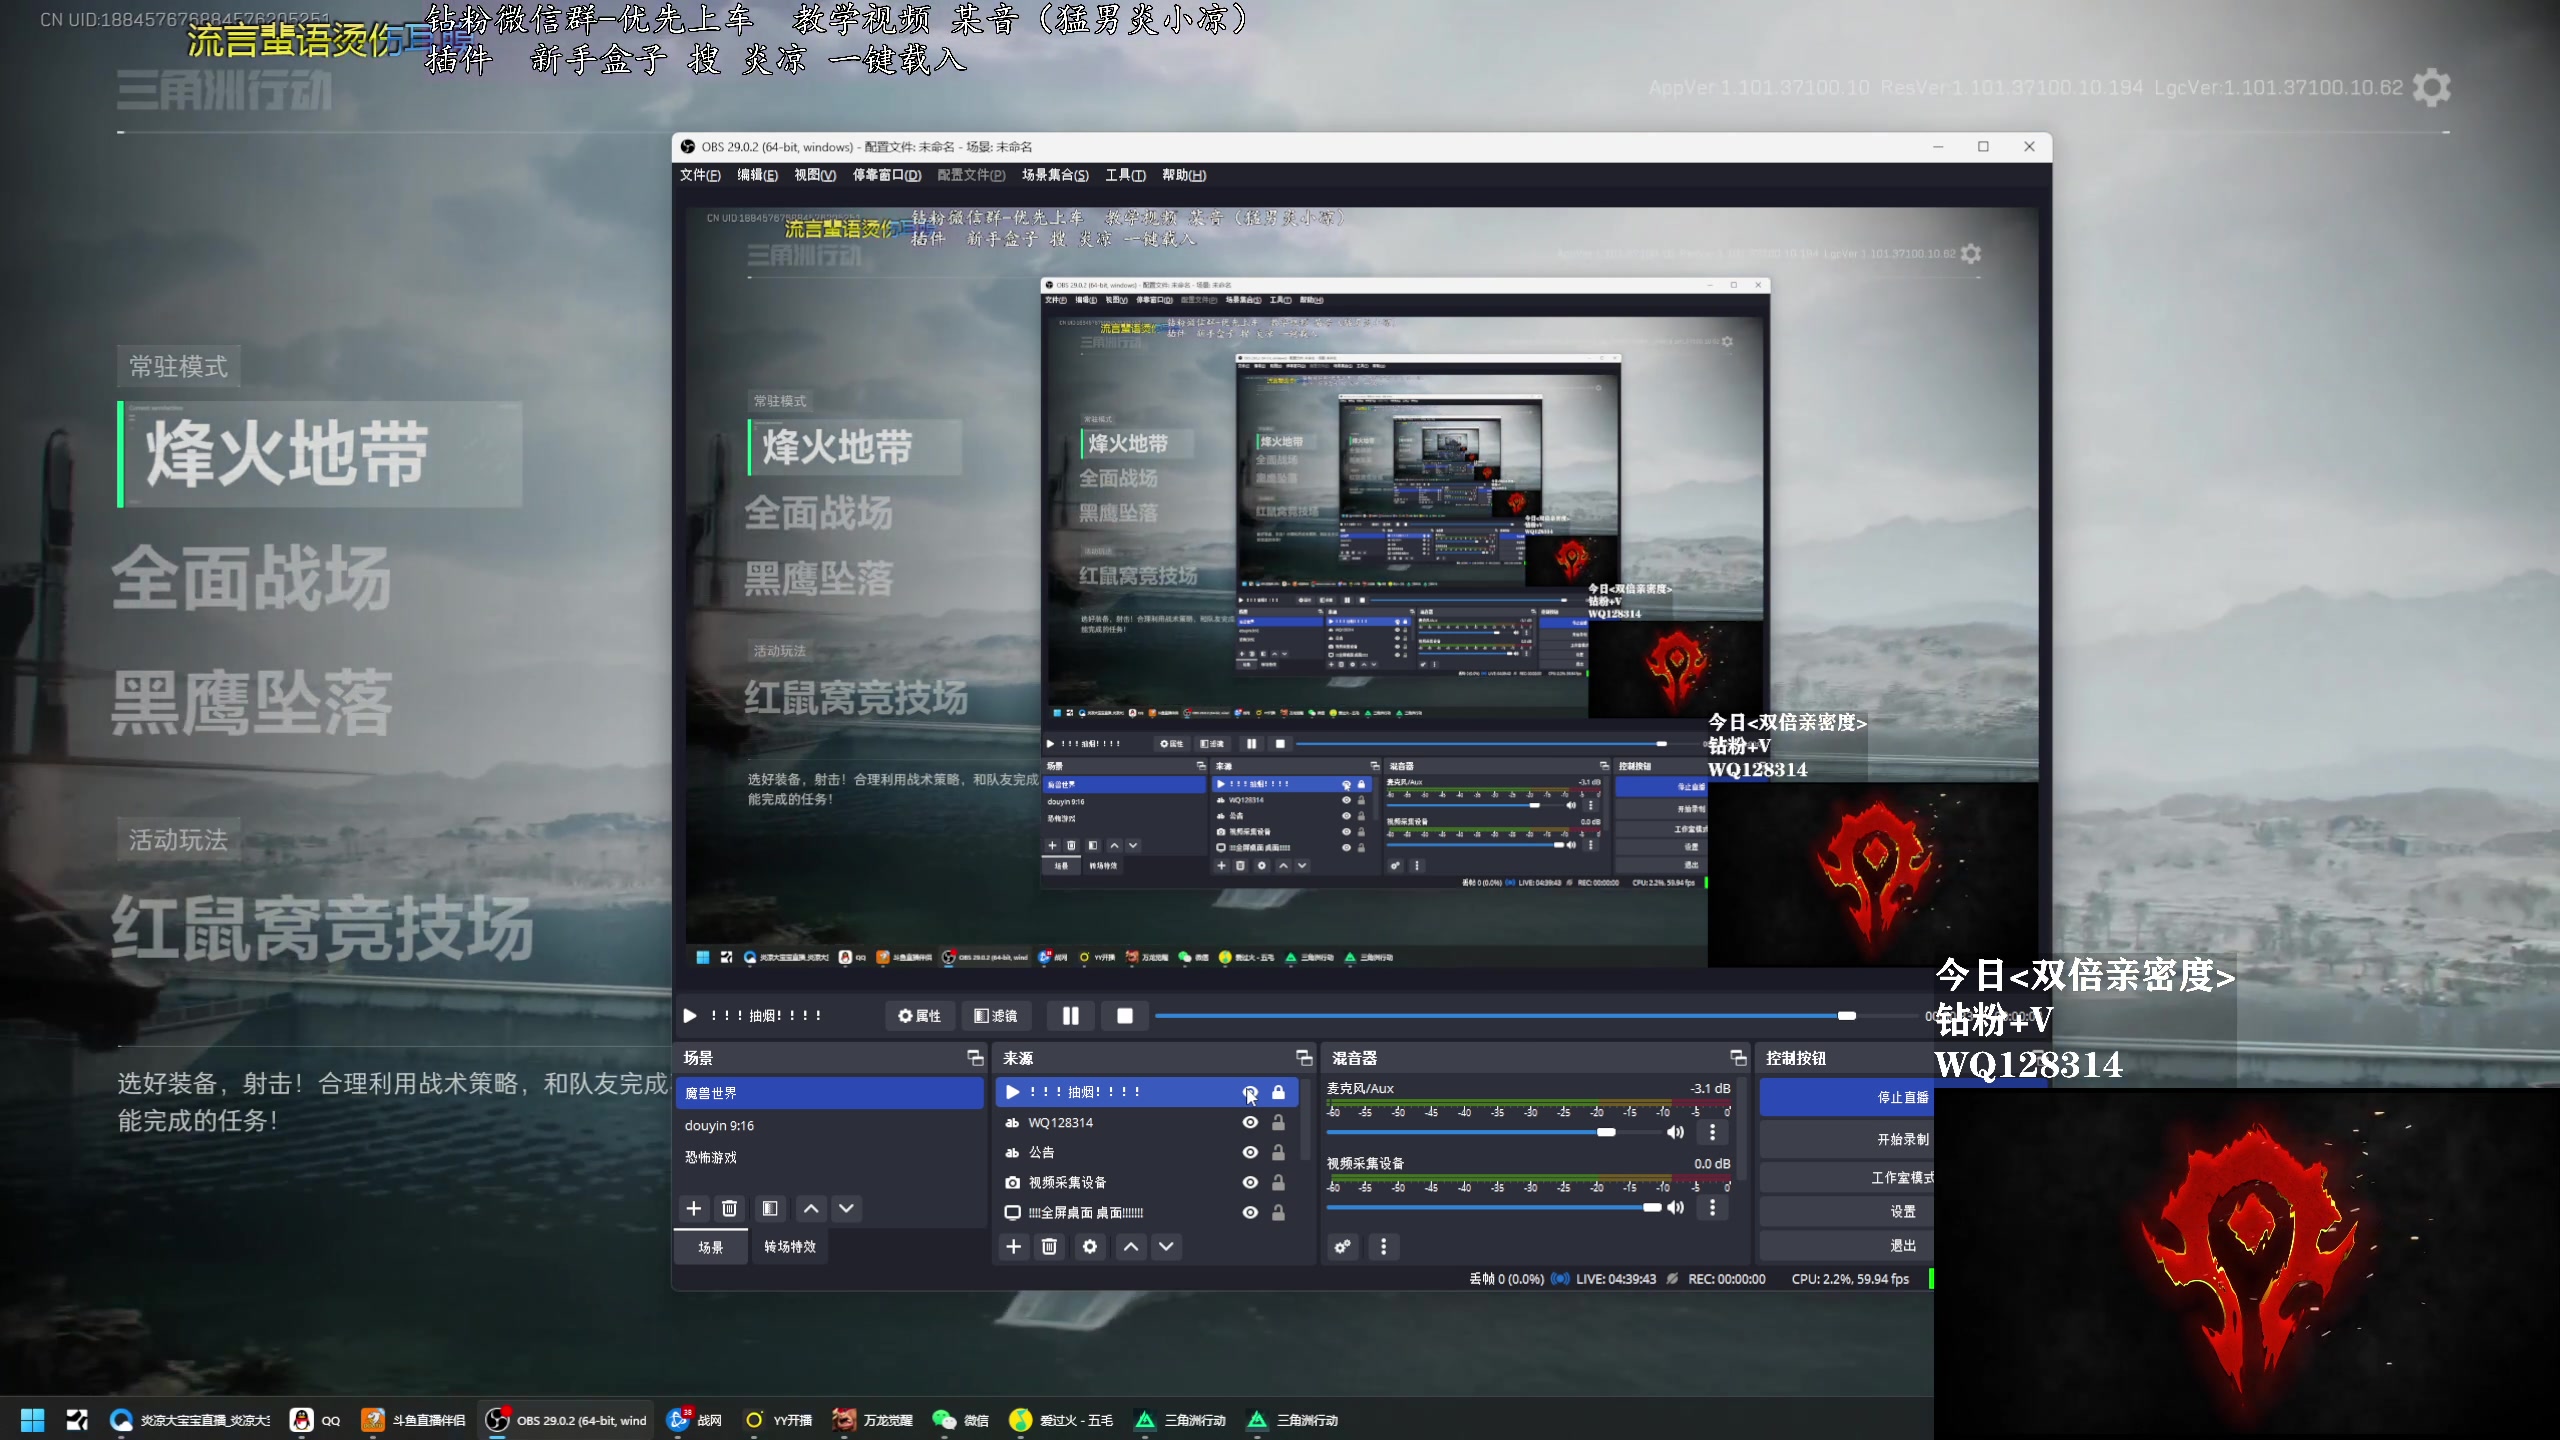Image resolution: width=2560 pixels, height=1440 pixels.
Task: Lock the 视频采集设备 source in Sources list
Action: click(x=1278, y=1182)
